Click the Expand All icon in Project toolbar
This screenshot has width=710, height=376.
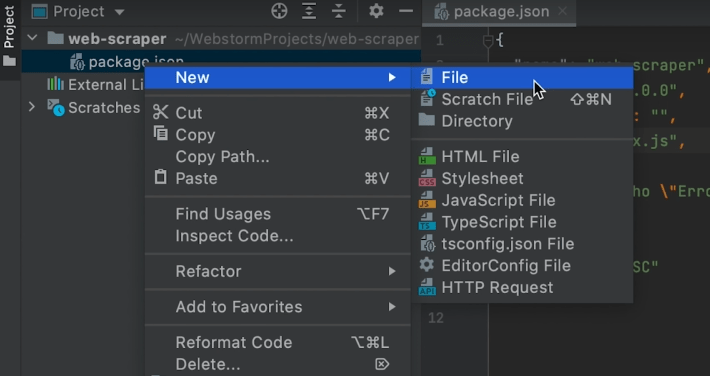click(309, 11)
